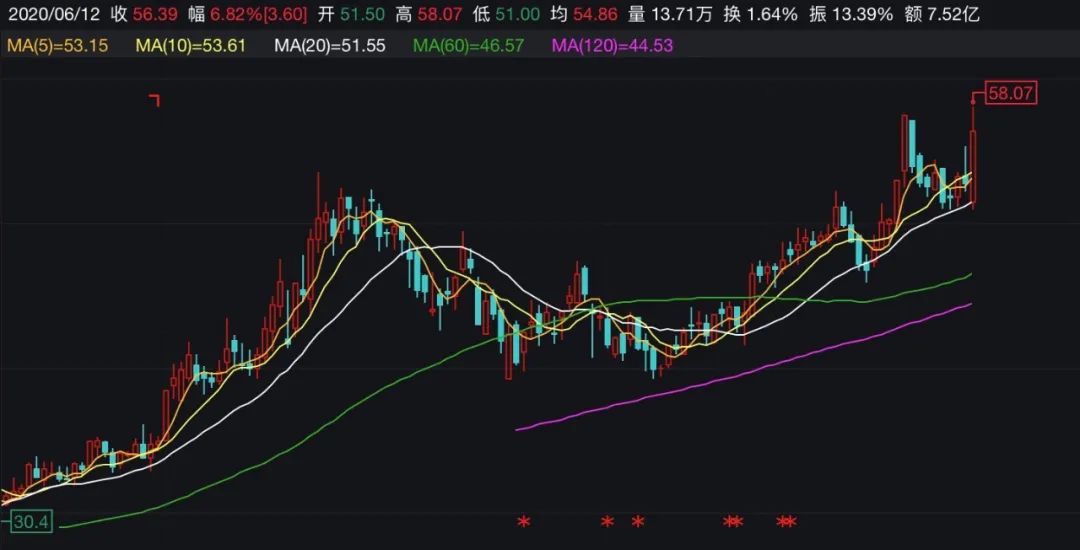1080x550 pixels.
Task: Click the leftmost red asterisk event marker
Action: click(522, 522)
